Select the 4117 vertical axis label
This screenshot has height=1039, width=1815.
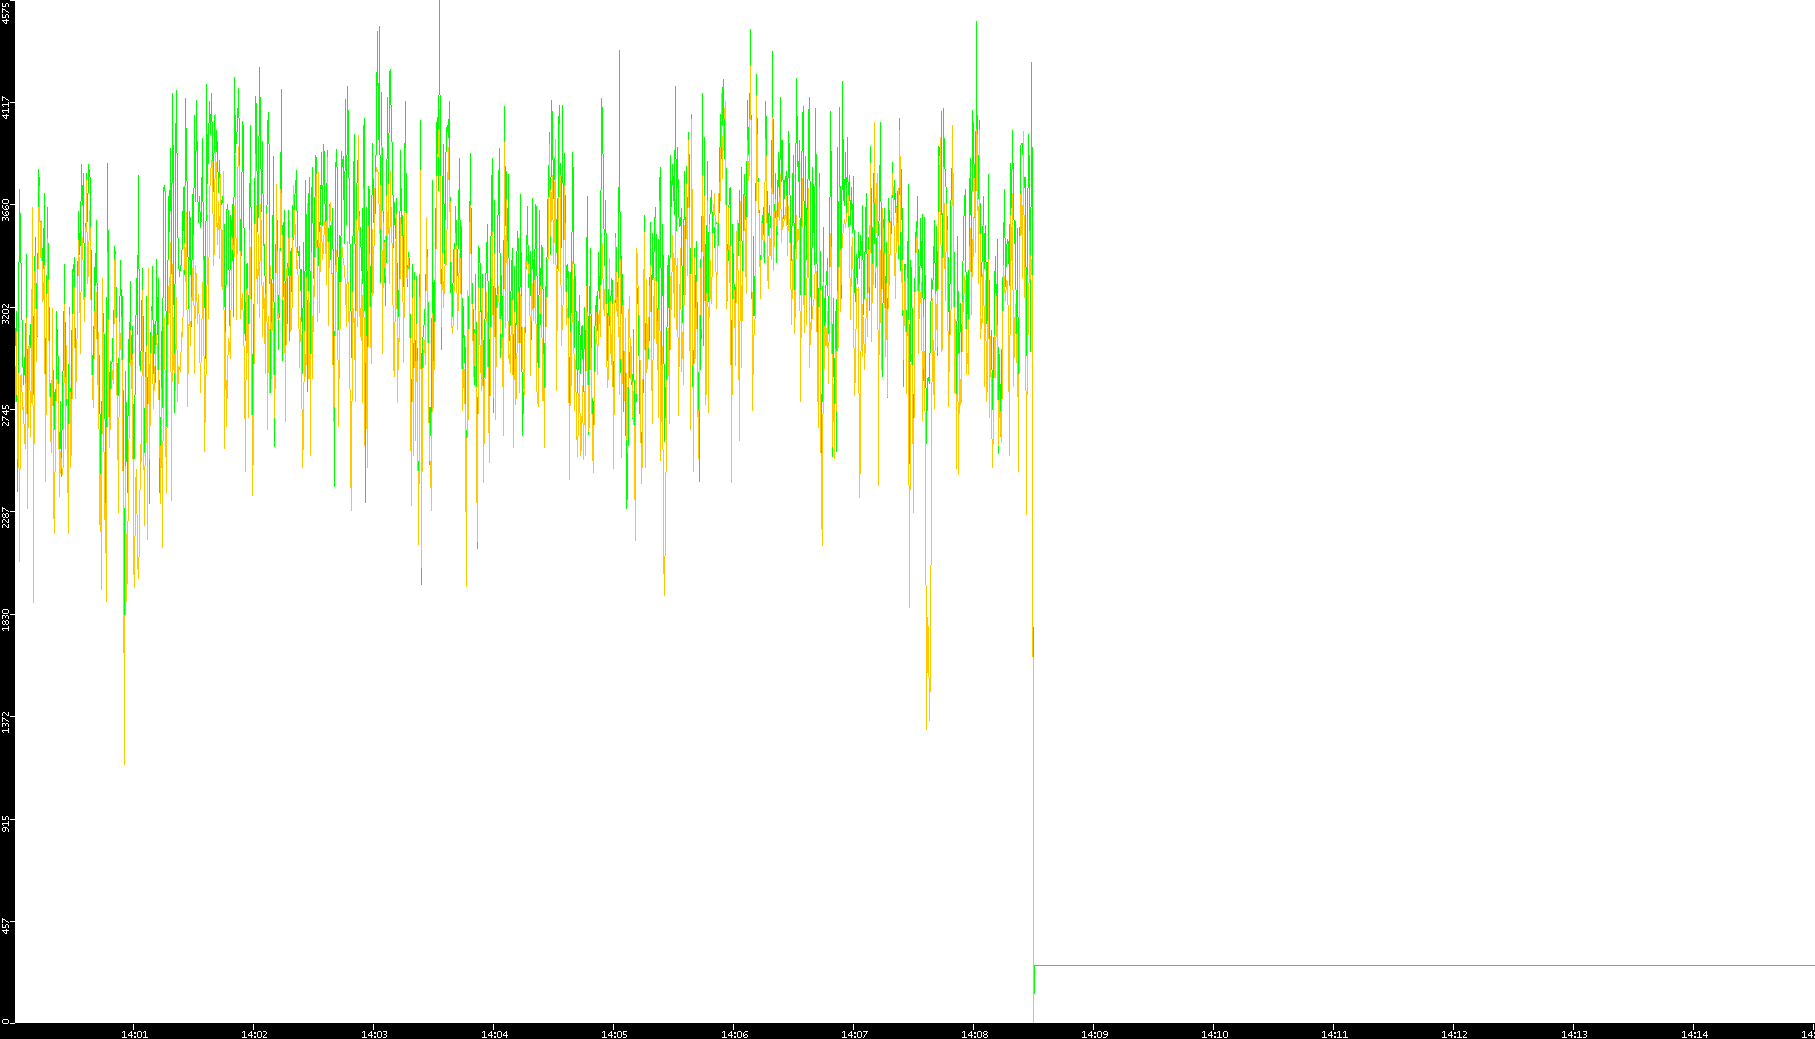click(x=7, y=107)
